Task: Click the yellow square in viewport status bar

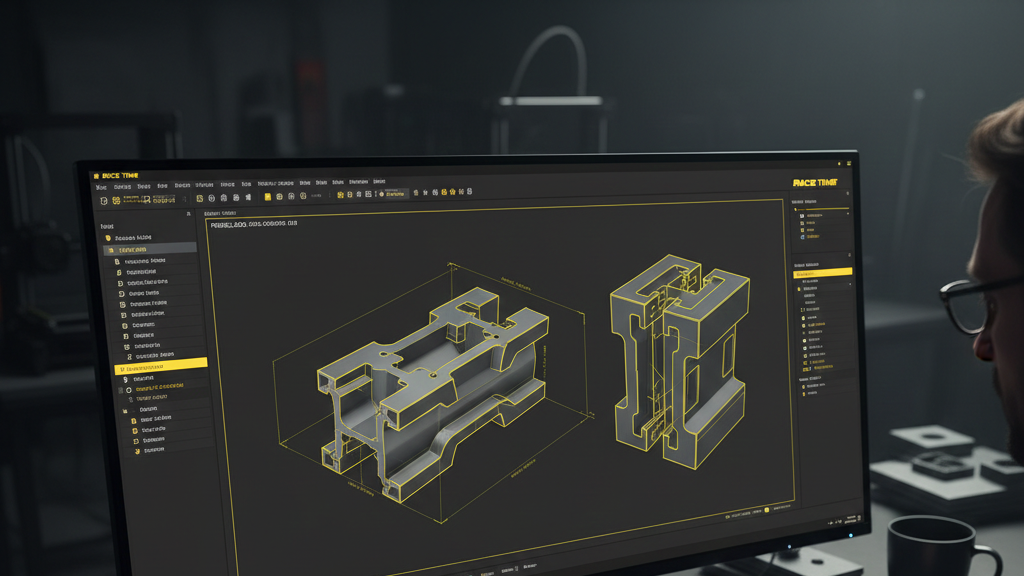Action: (767, 509)
